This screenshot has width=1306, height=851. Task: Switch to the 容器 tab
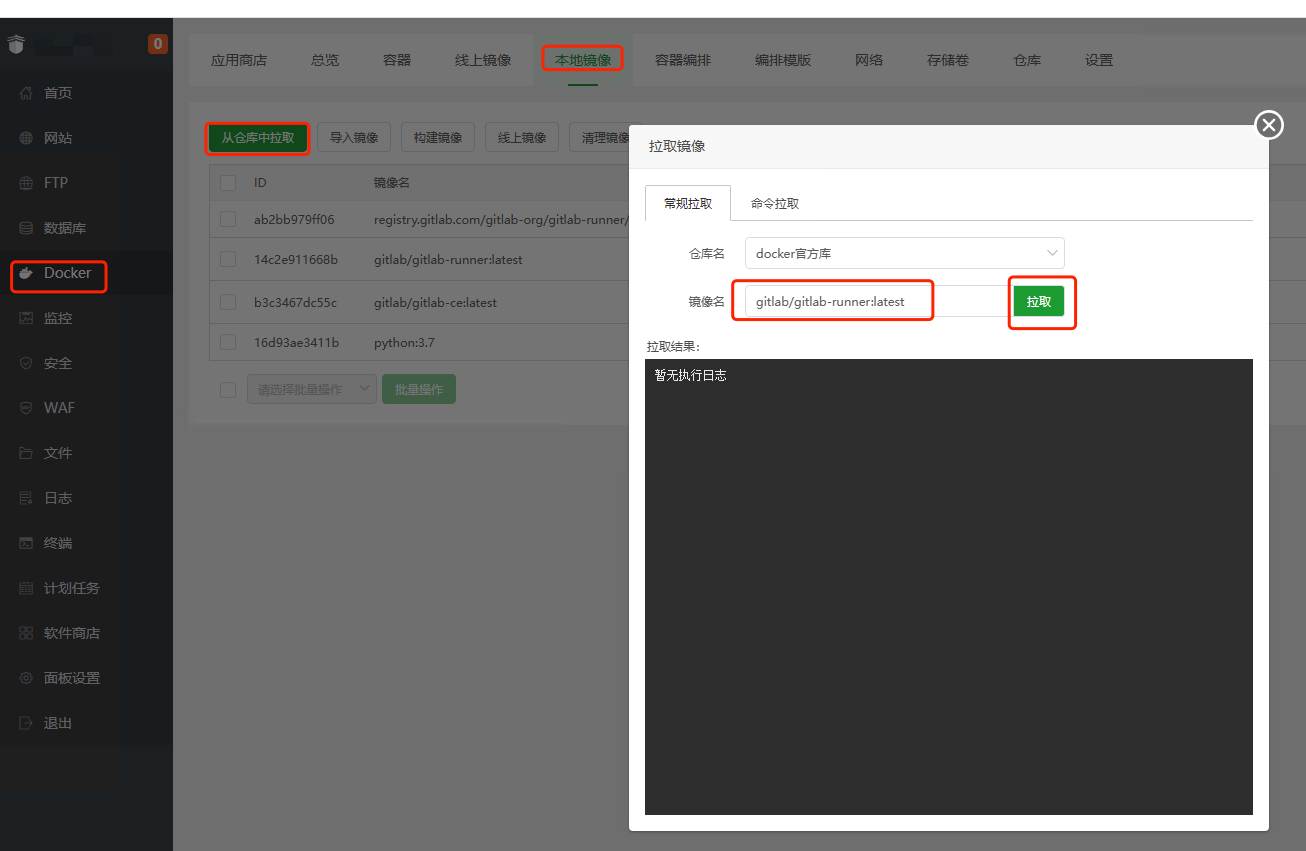[397, 60]
